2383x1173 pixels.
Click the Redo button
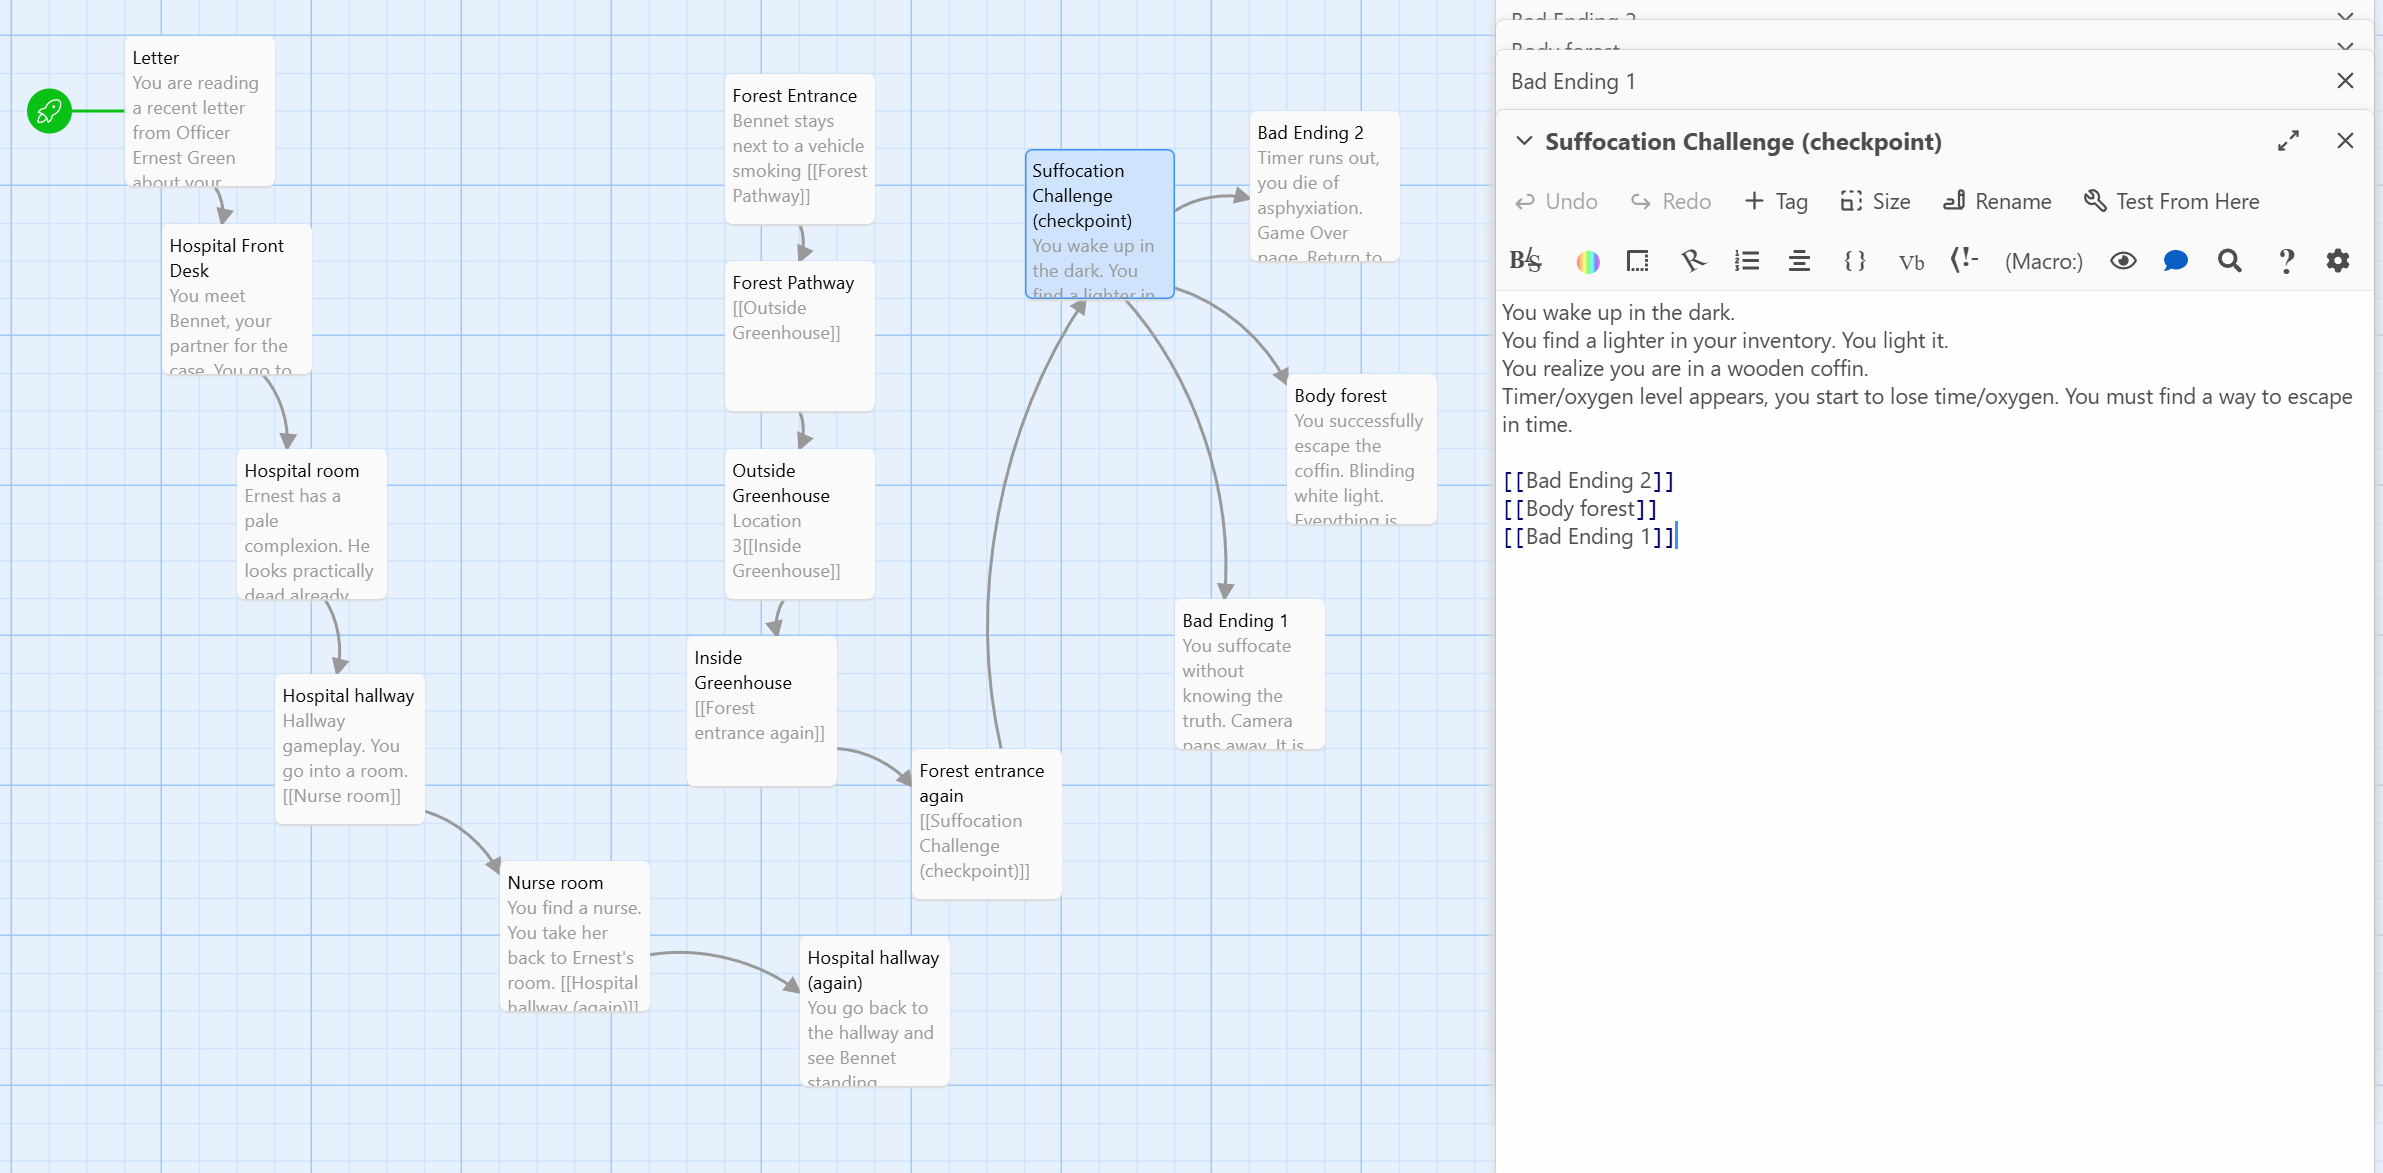point(1671,201)
